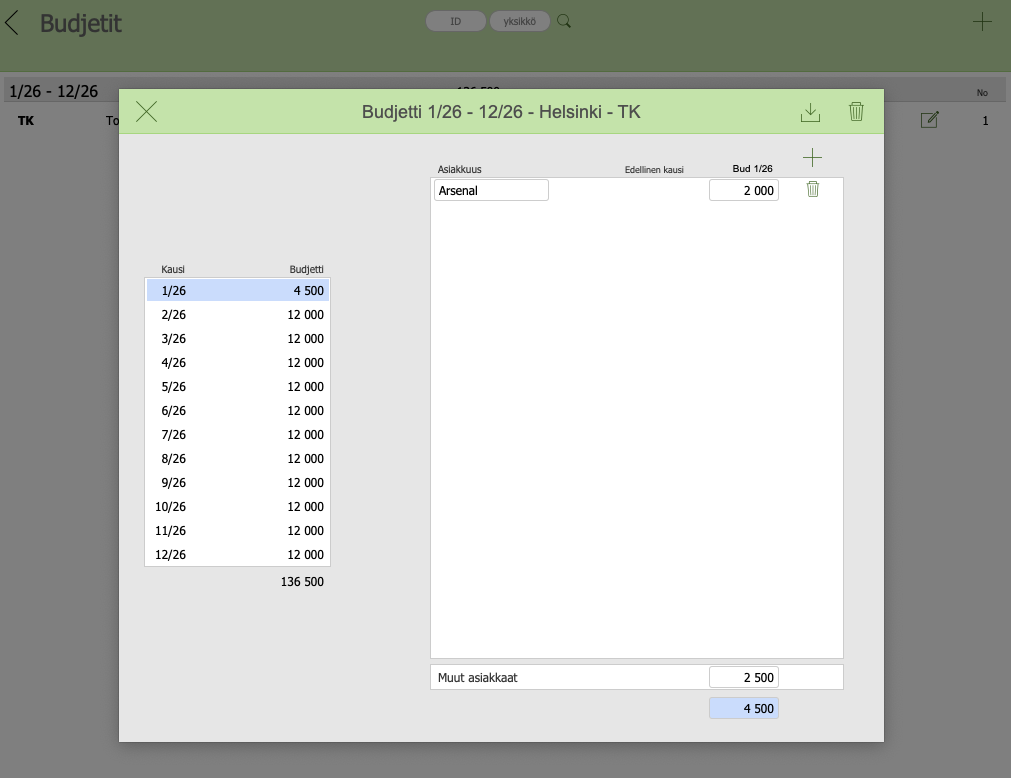Viewport: 1011px width, 778px height.
Task: Choose the 6/26 period row
Action: [238, 411]
